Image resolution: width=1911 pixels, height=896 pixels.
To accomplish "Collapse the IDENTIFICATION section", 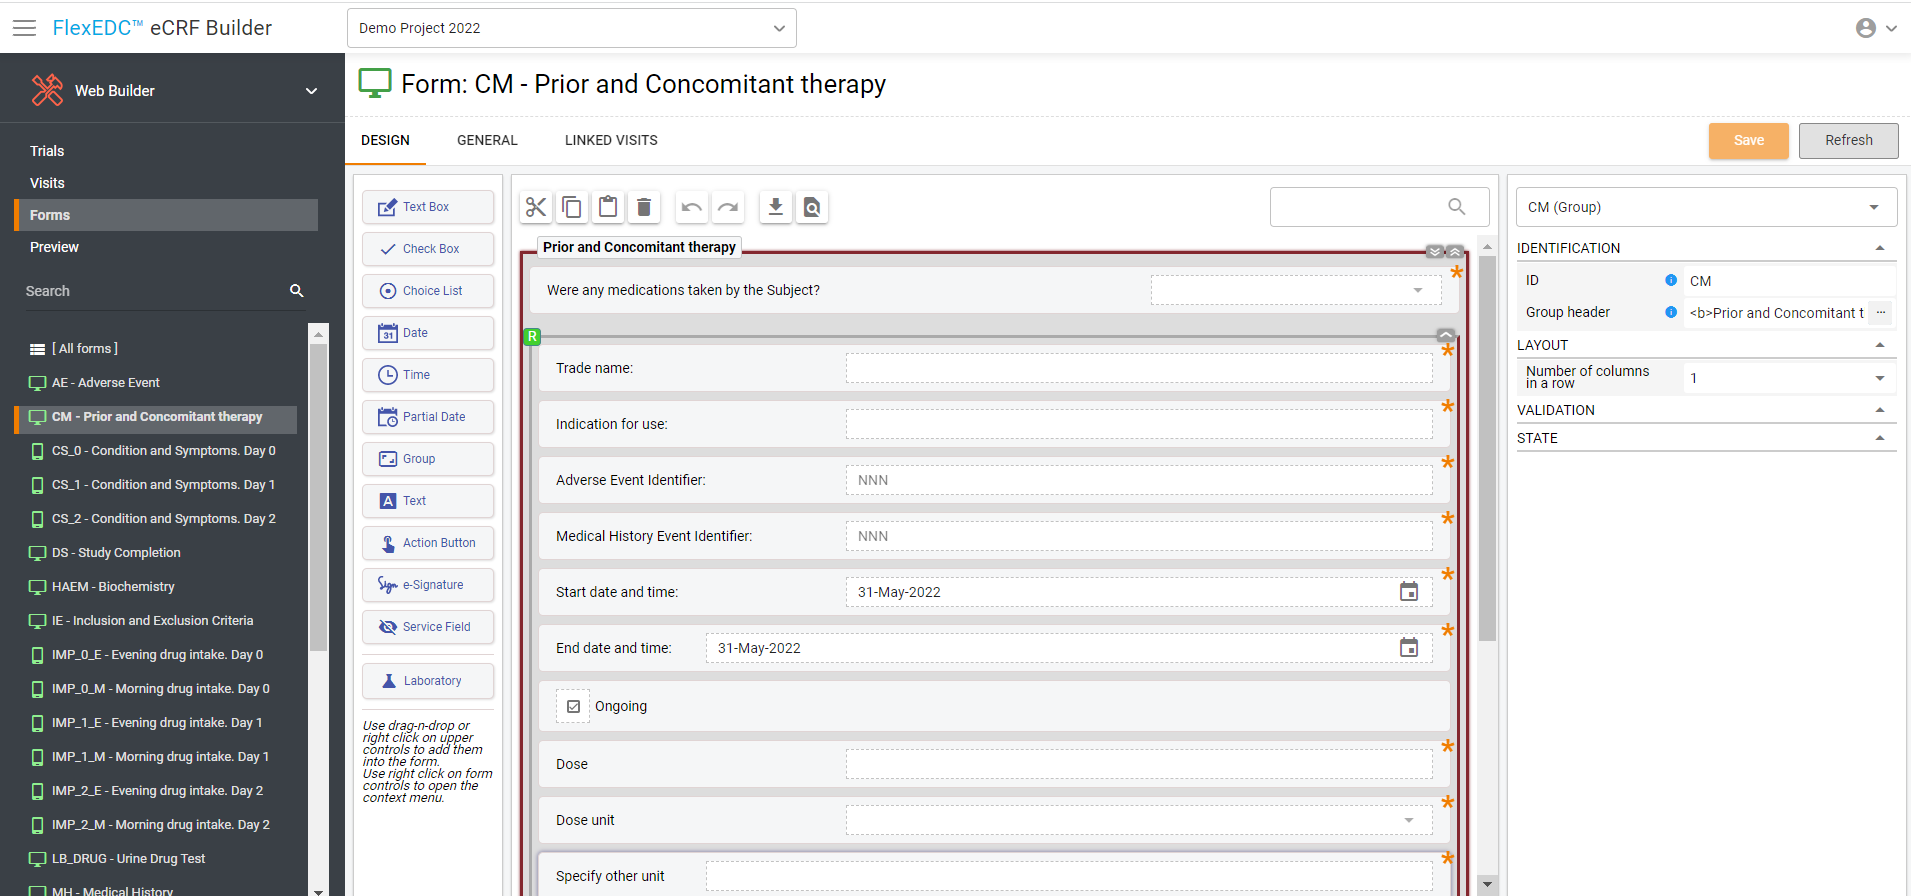I will (x=1879, y=248).
